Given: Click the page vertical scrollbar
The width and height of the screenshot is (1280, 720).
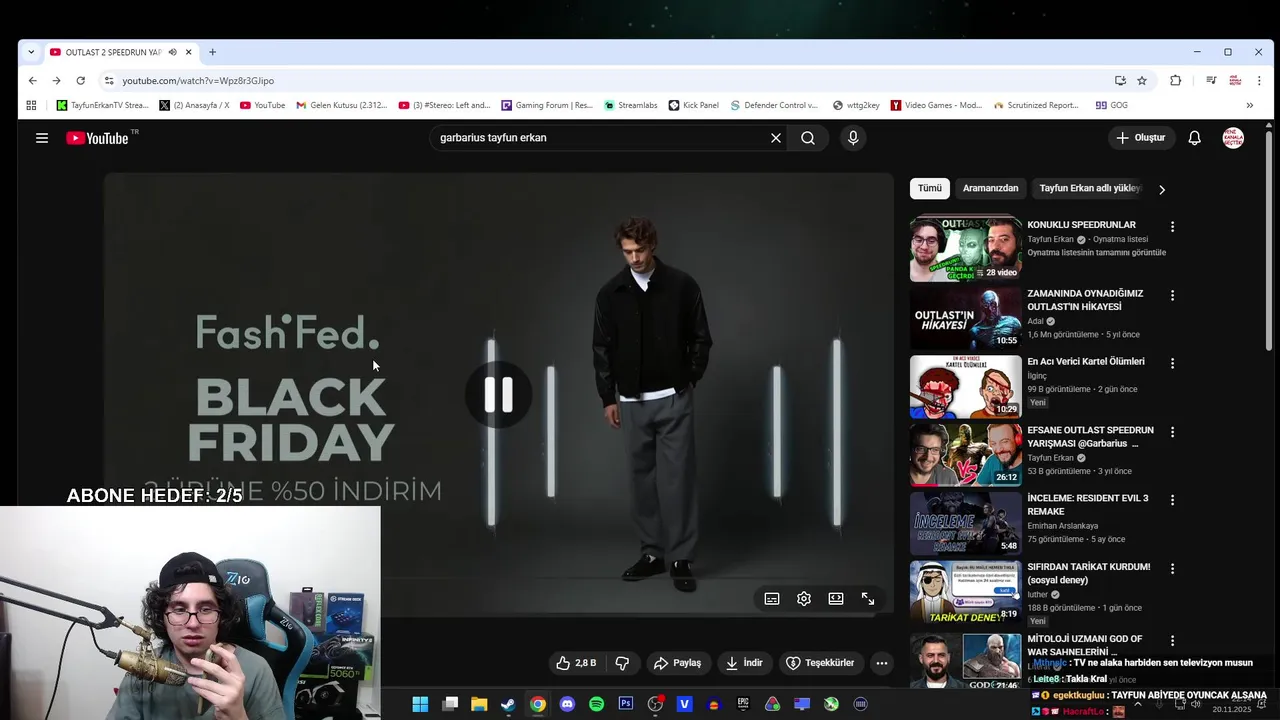Looking at the screenshot, I should 1269,240.
